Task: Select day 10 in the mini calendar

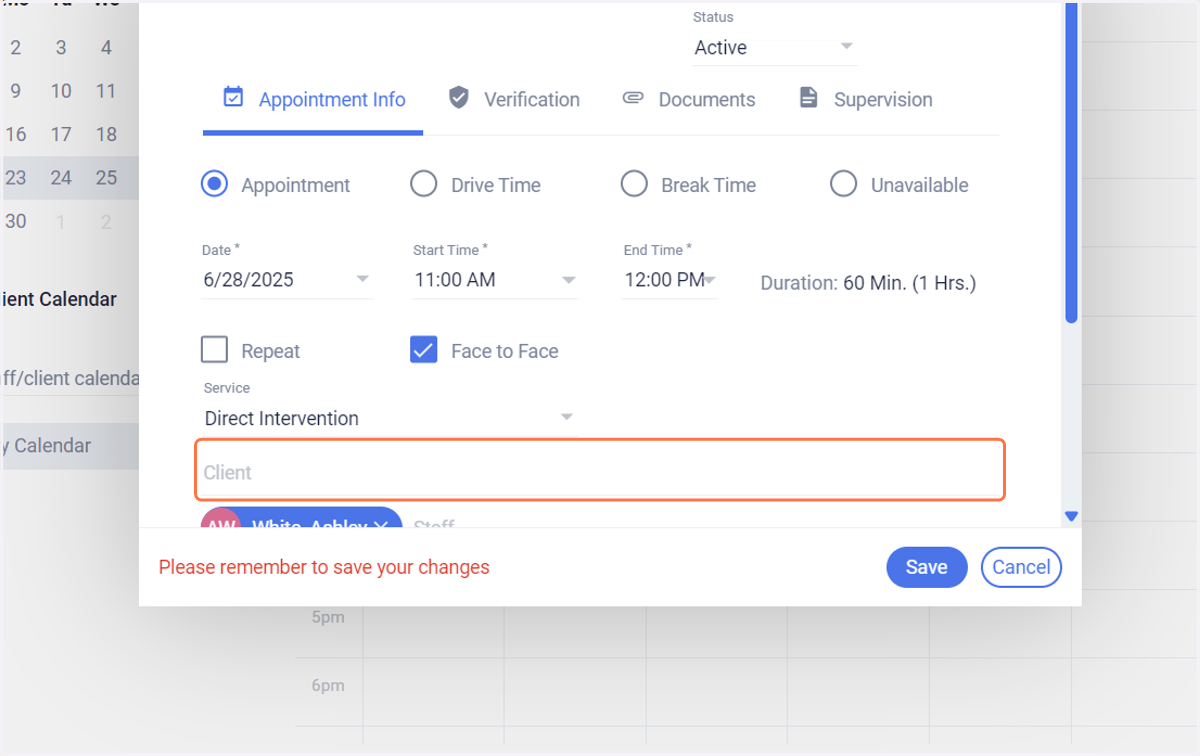Action: [x=61, y=91]
